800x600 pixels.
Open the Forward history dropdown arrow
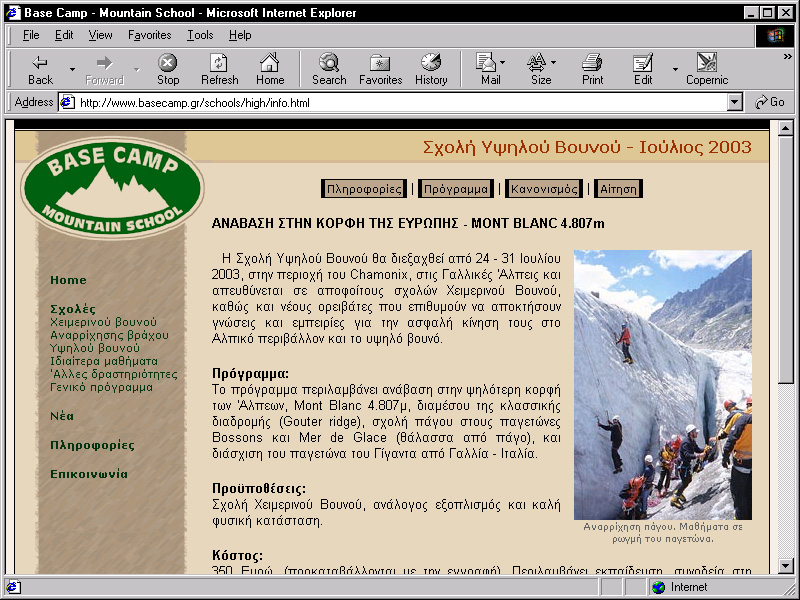pos(137,69)
